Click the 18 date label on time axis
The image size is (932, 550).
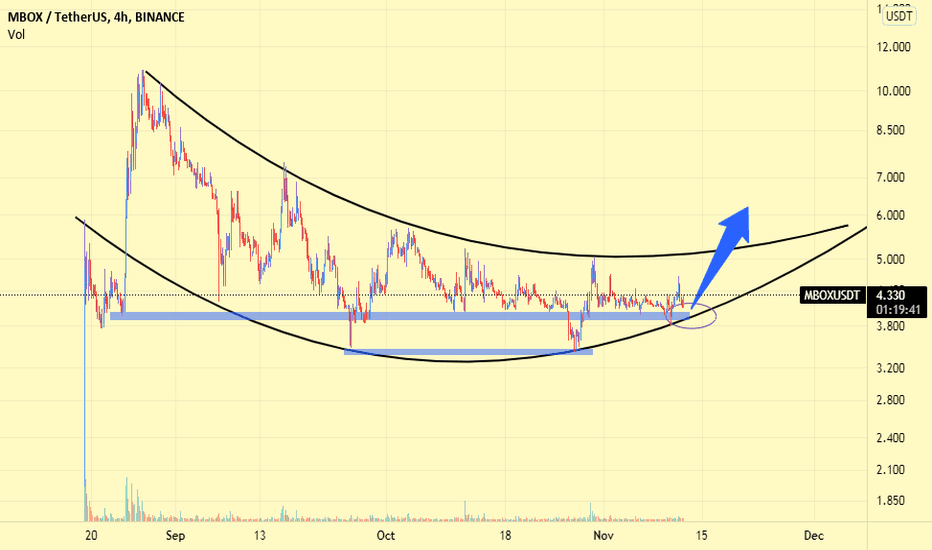tap(505, 536)
